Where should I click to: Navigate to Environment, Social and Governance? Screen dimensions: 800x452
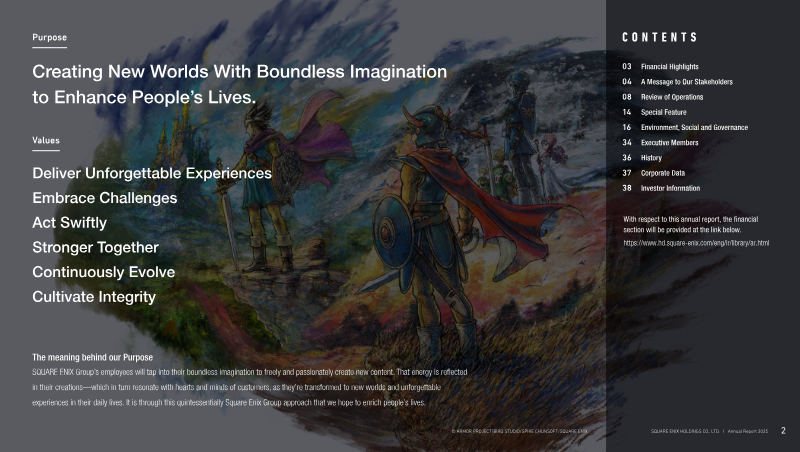694,128
